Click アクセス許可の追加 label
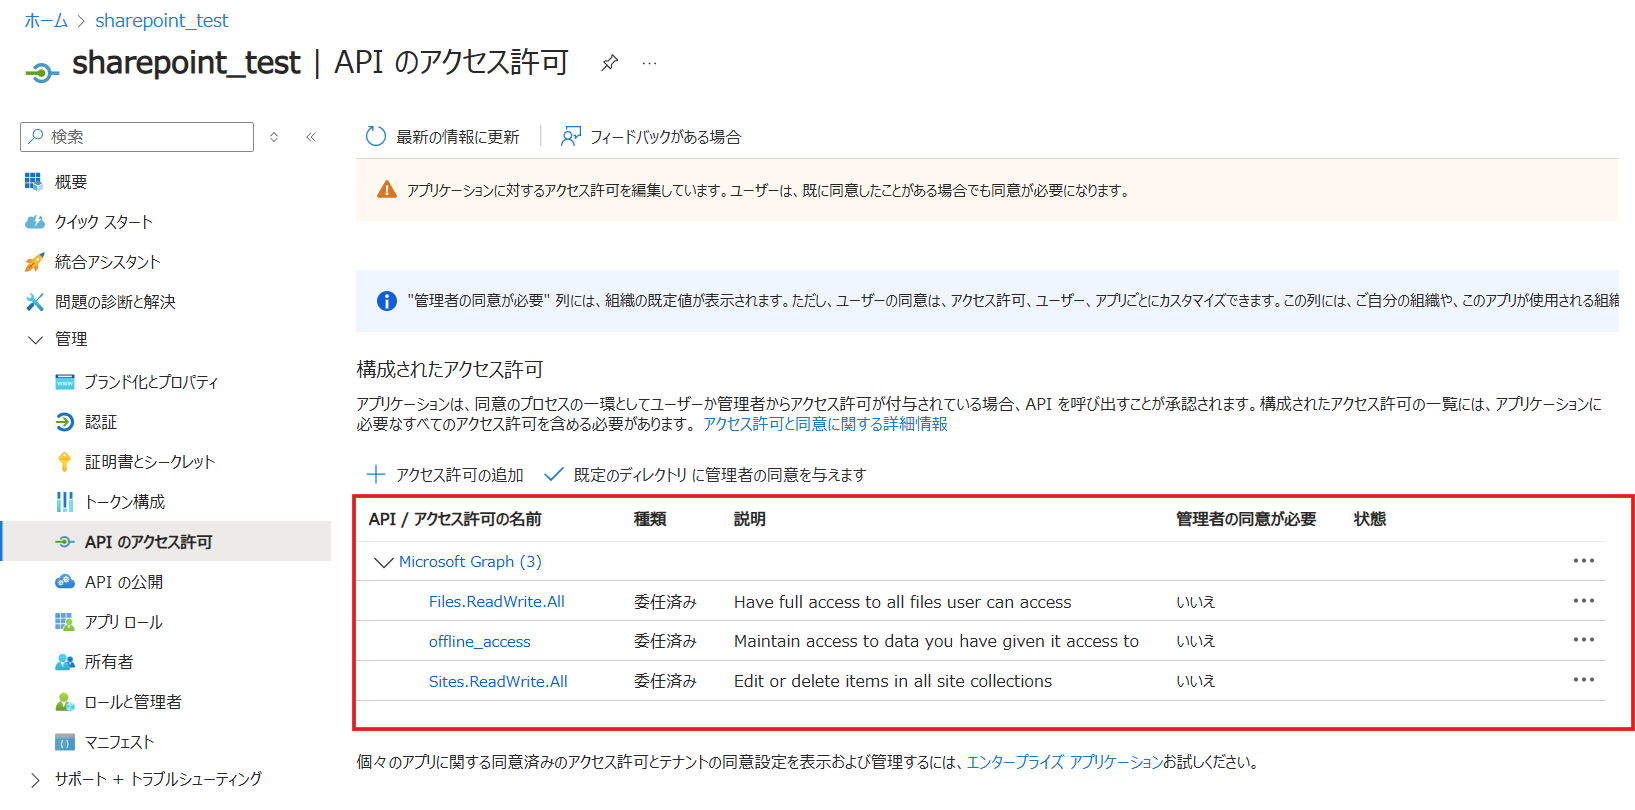 click(x=460, y=475)
